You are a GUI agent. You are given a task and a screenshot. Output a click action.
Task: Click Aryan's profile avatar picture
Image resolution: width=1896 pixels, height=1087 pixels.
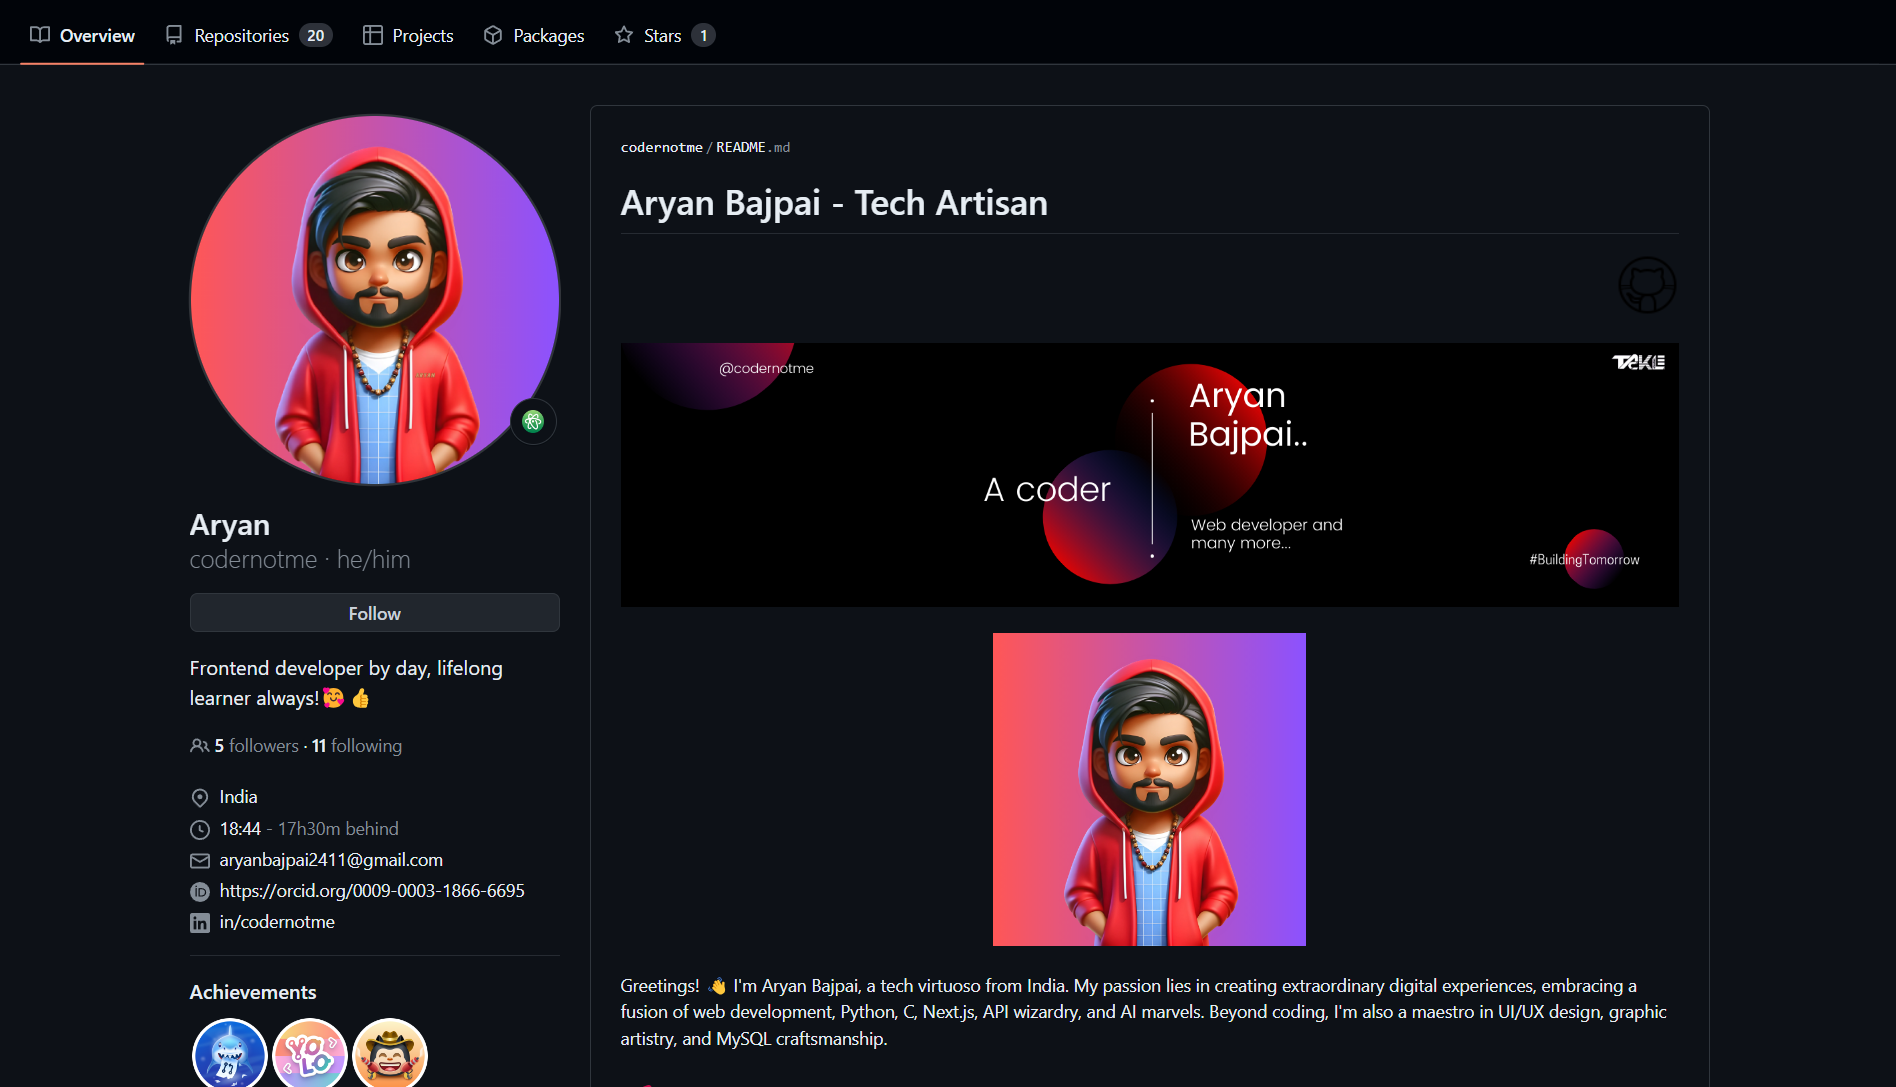374,300
